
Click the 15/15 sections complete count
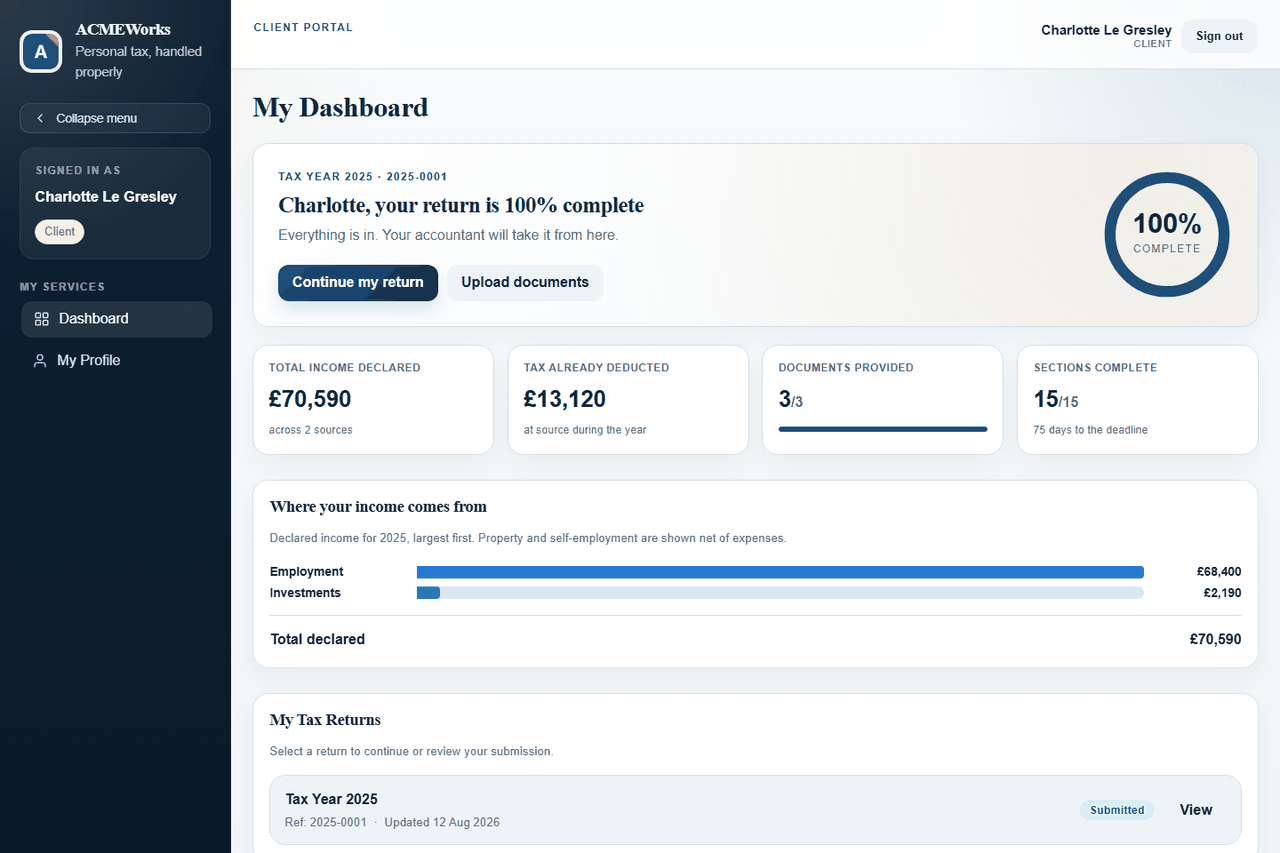pos(1056,400)
